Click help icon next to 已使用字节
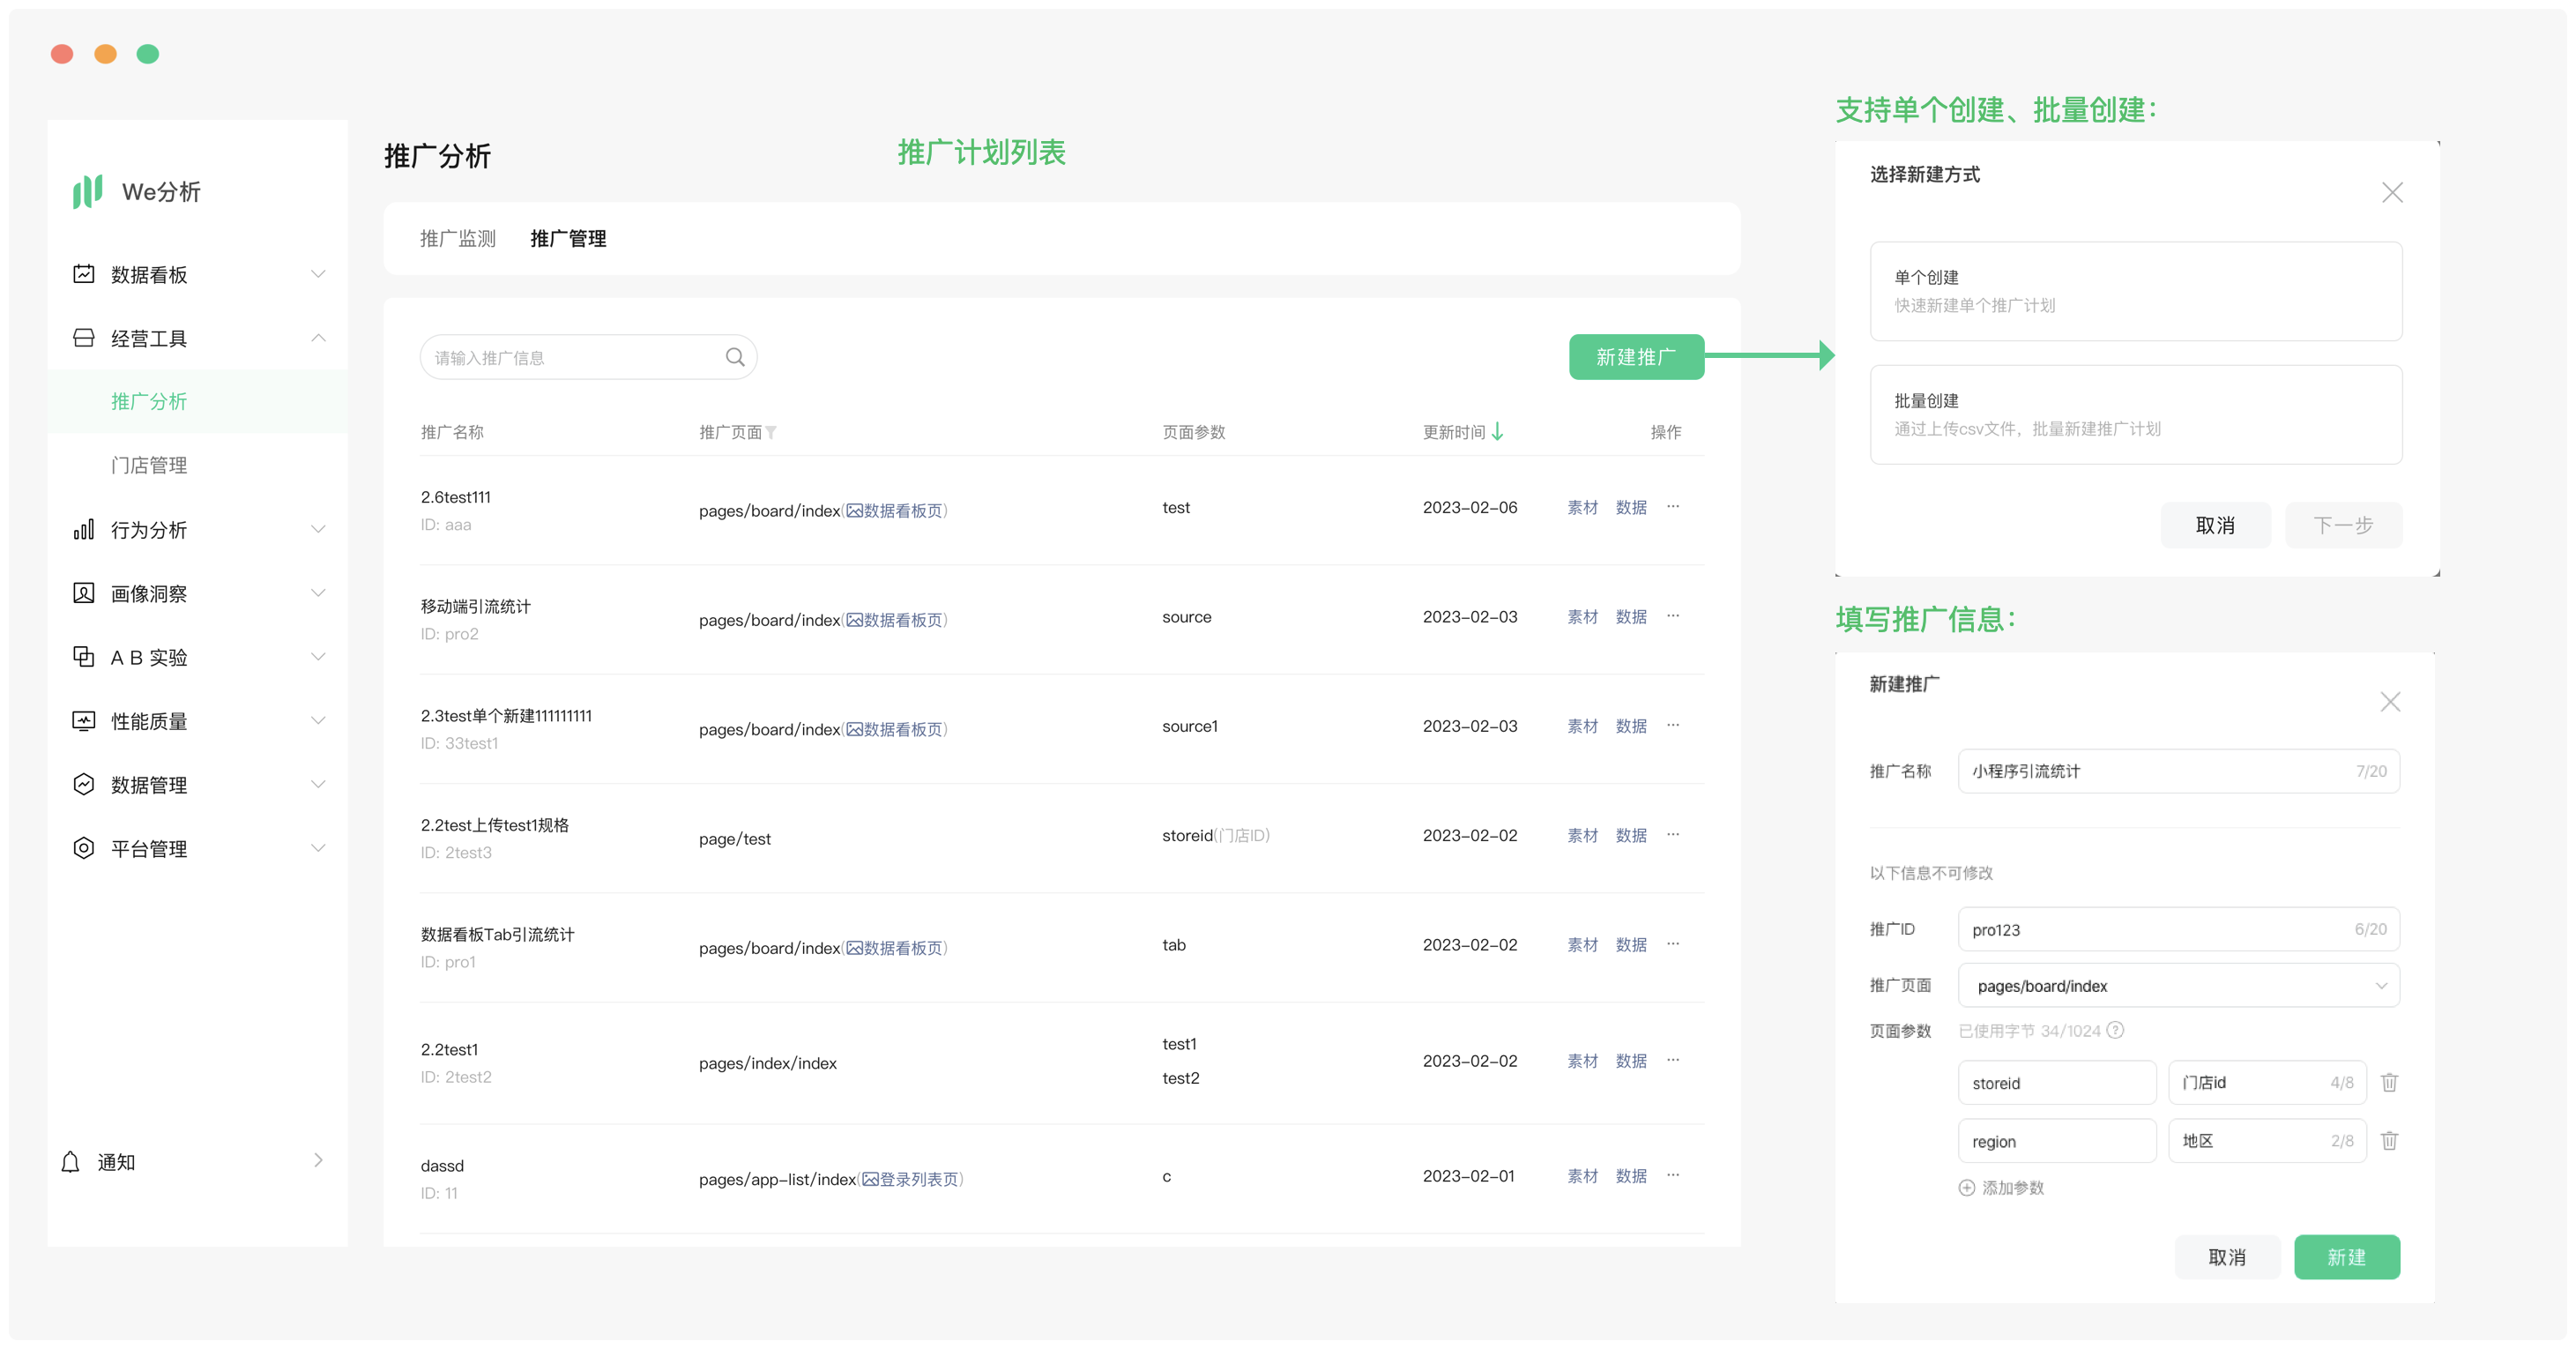Viewport: 2576px width, 1349px height. tap(2115, 1030)
